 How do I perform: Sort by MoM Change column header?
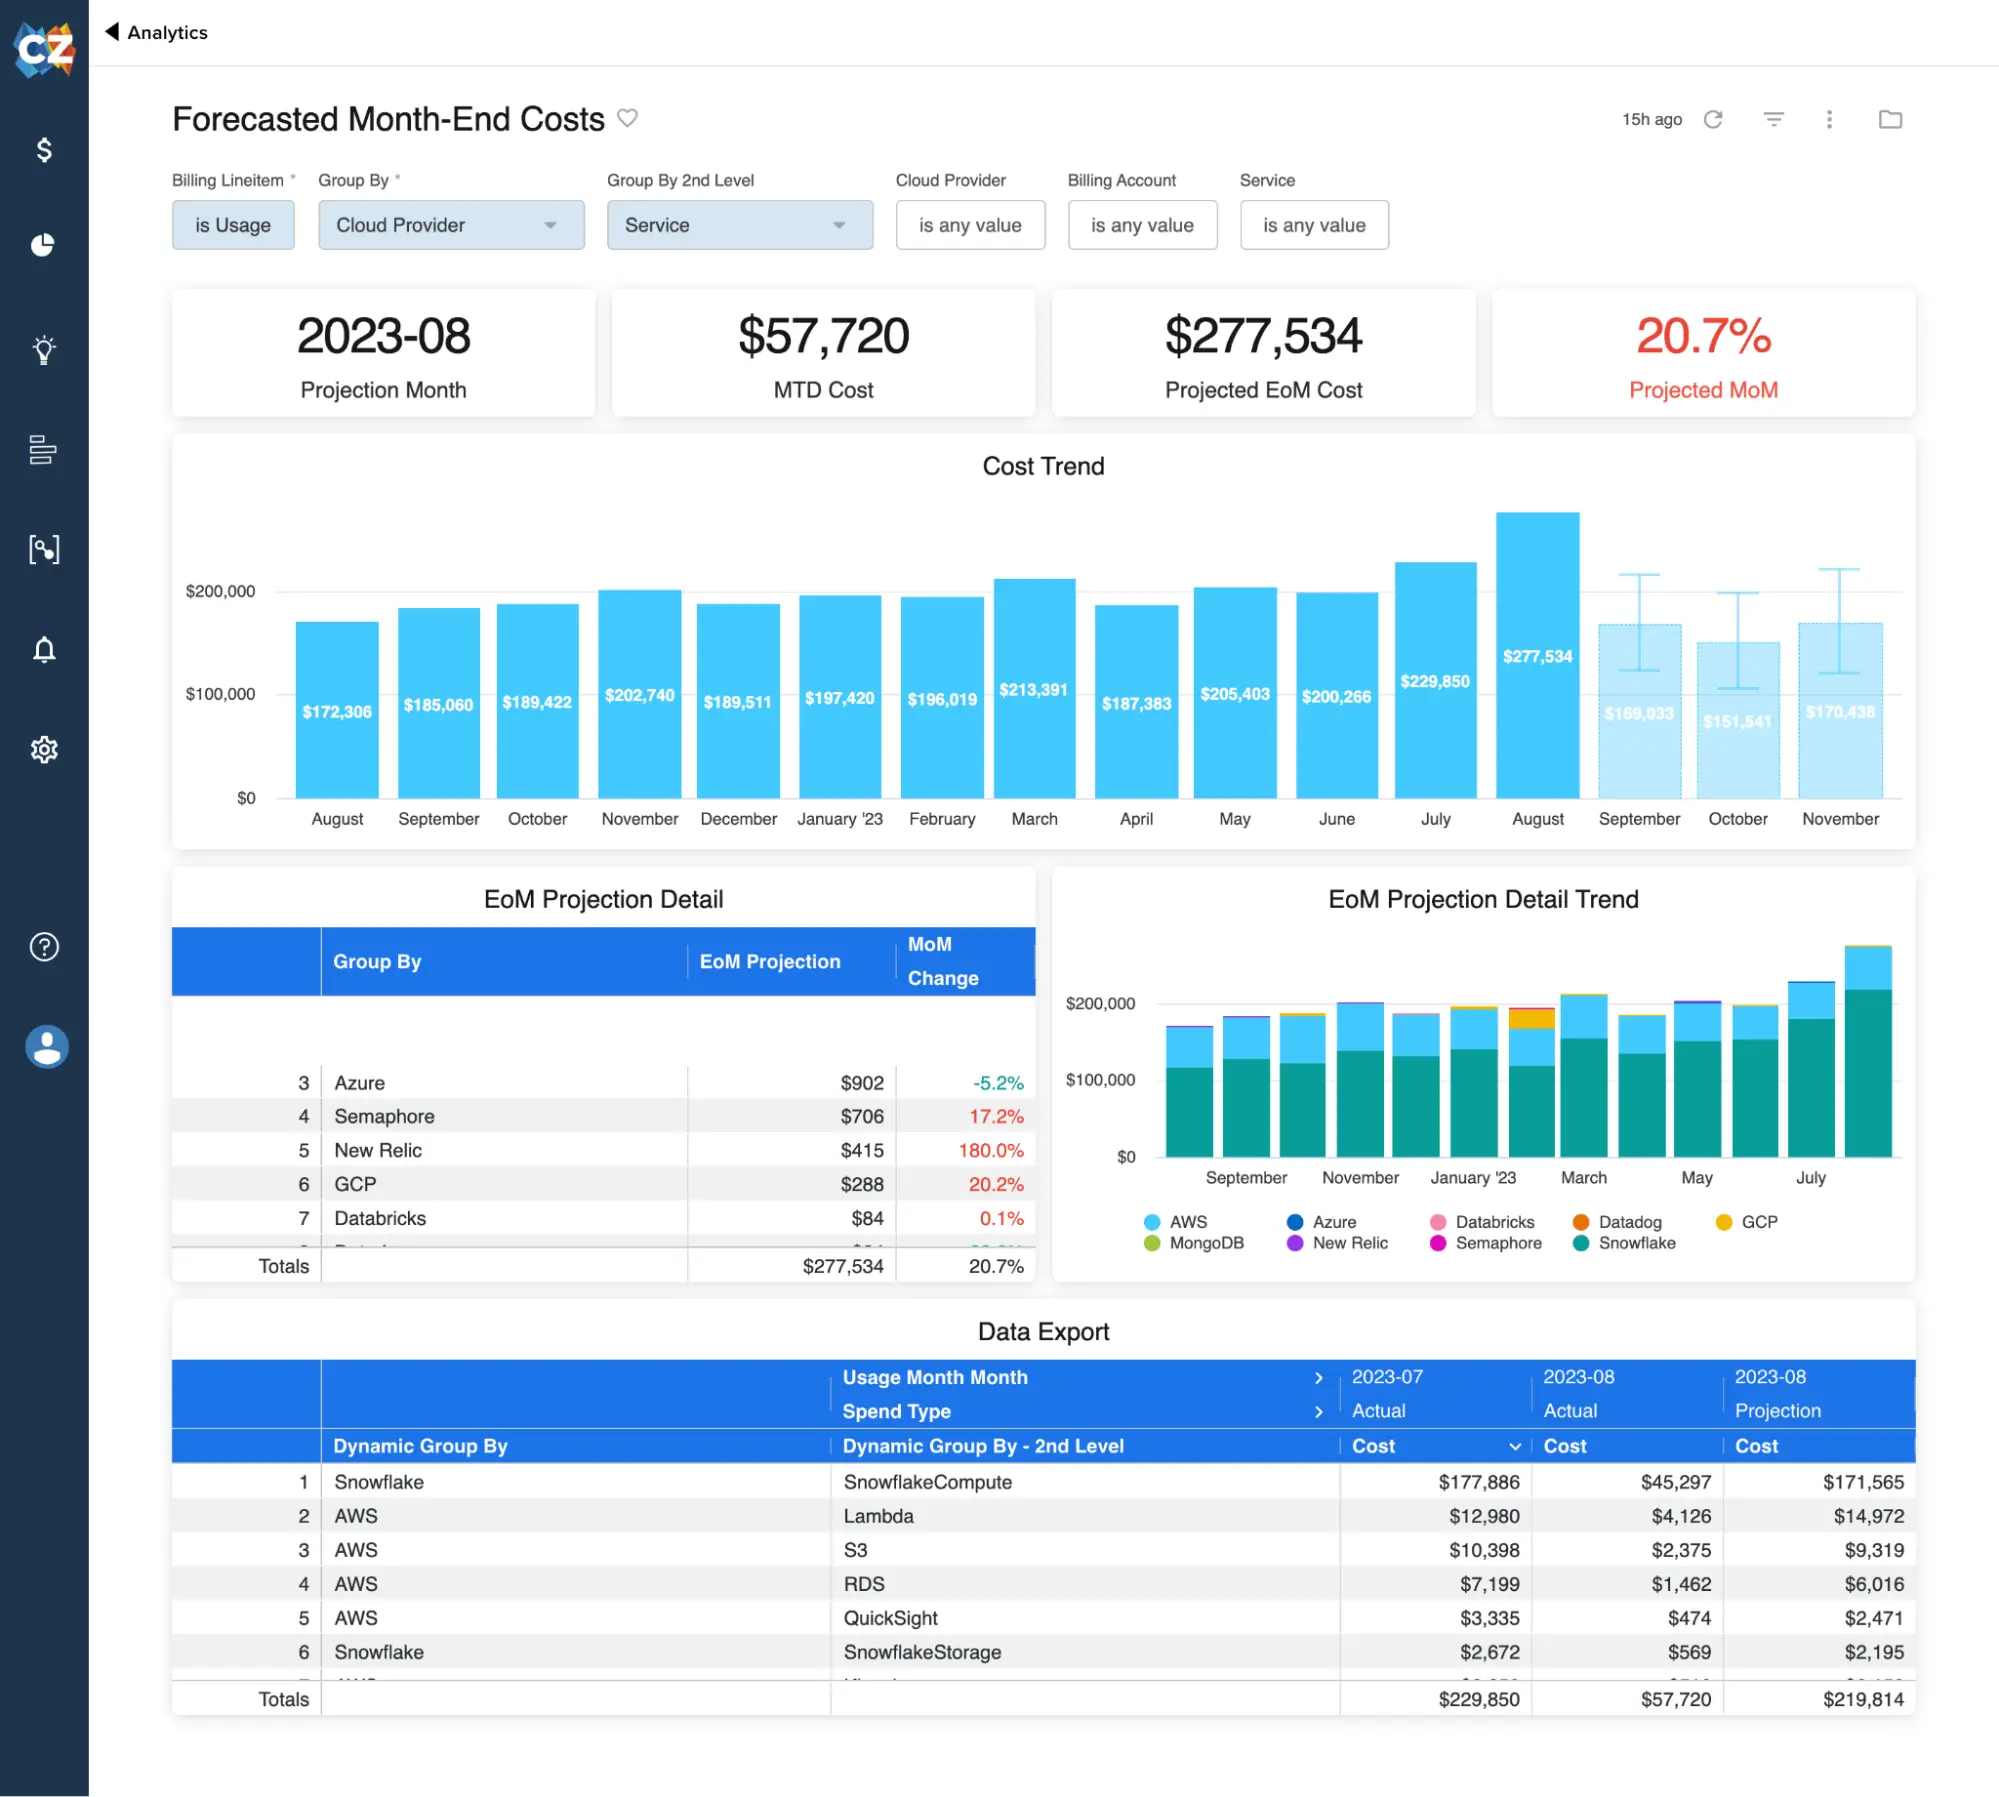[x=943, y=961]
